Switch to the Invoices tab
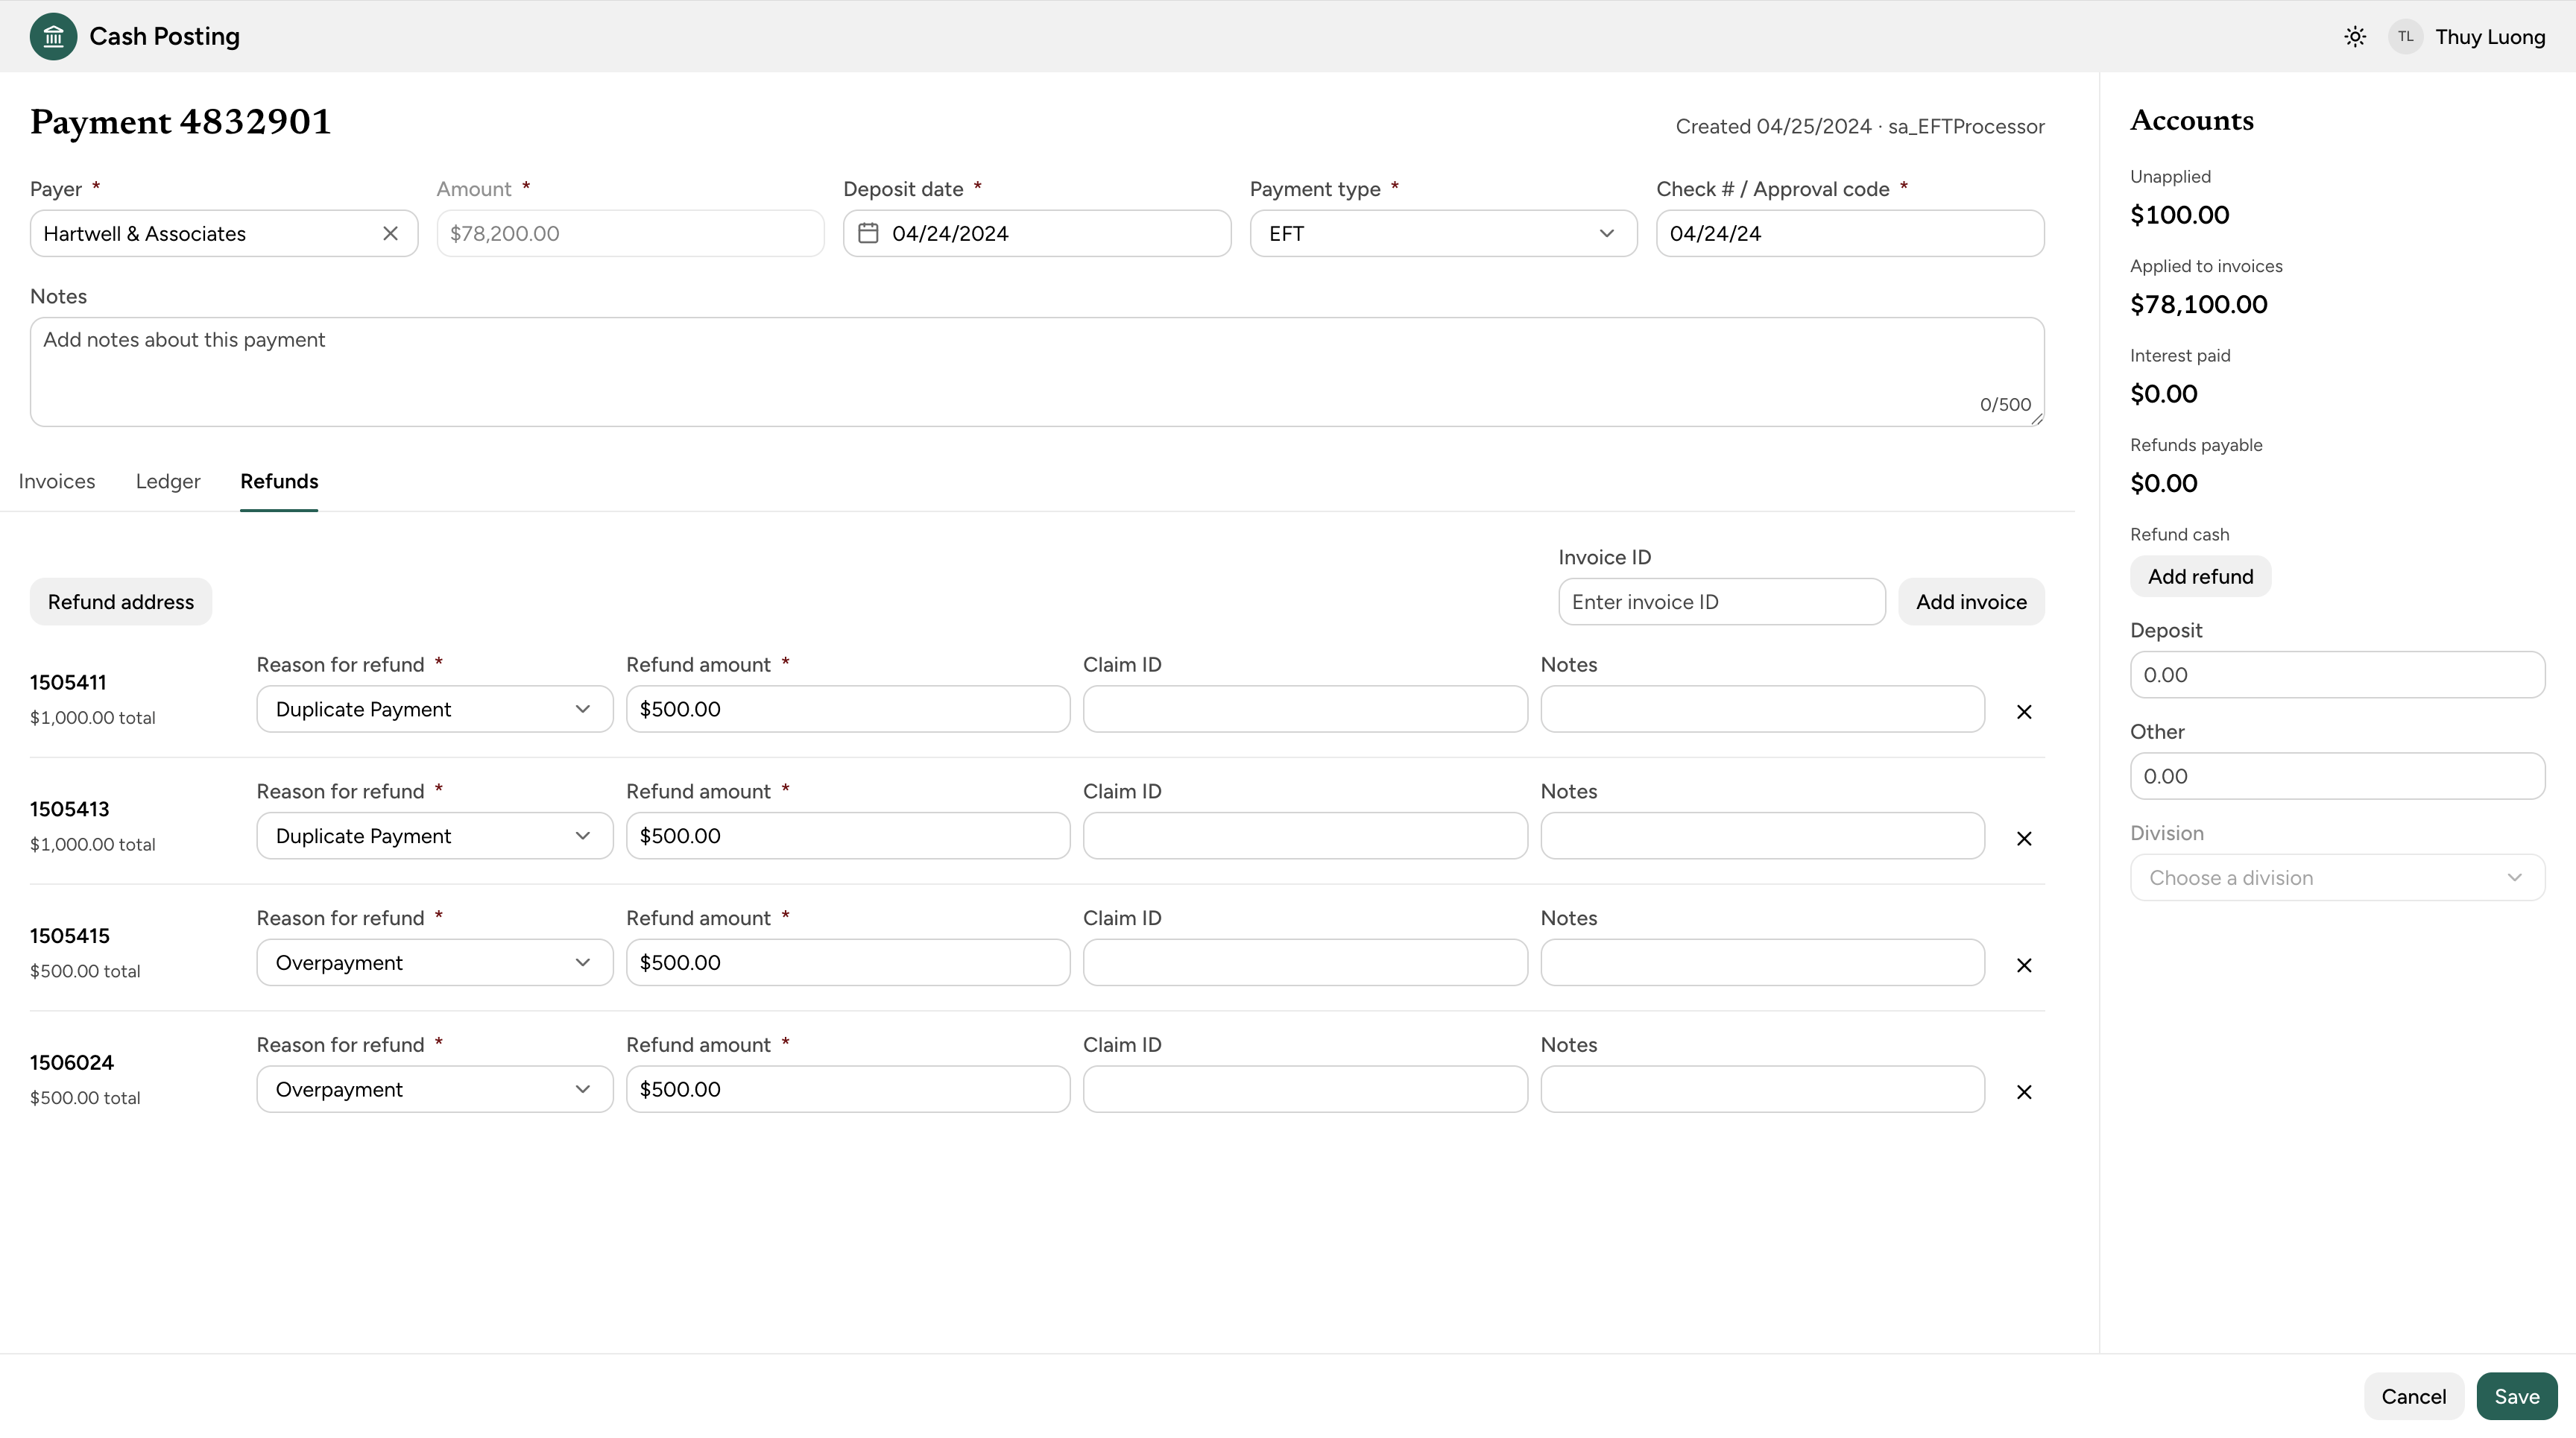The height and width of the screenshot is (1438, 2576). pyautogui.click(x=57, y=481)
